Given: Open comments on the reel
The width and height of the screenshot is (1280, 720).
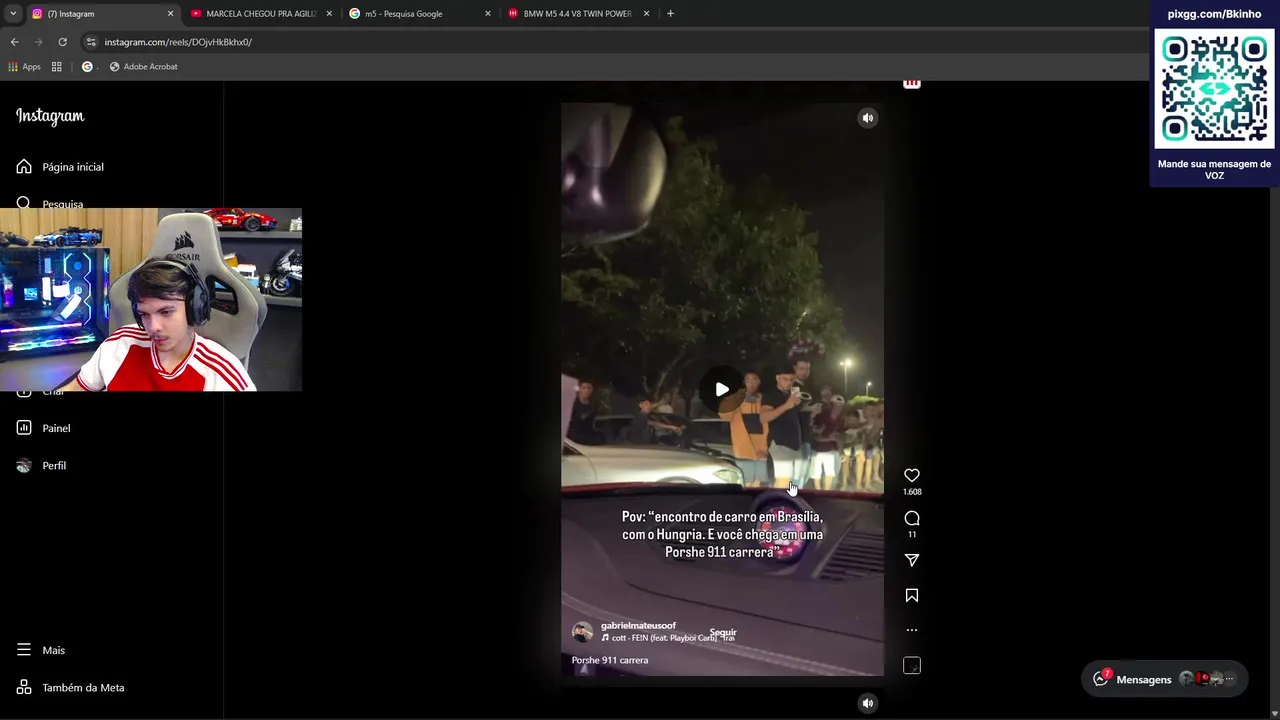Looking at the screenshot, I should click(912, 518).
